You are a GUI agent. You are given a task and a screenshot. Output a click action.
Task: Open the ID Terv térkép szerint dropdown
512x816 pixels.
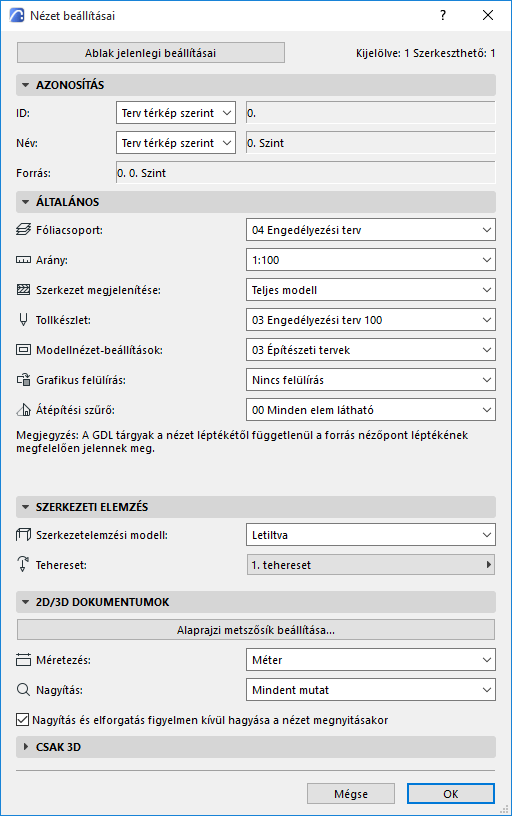click(x=176, y=113)
